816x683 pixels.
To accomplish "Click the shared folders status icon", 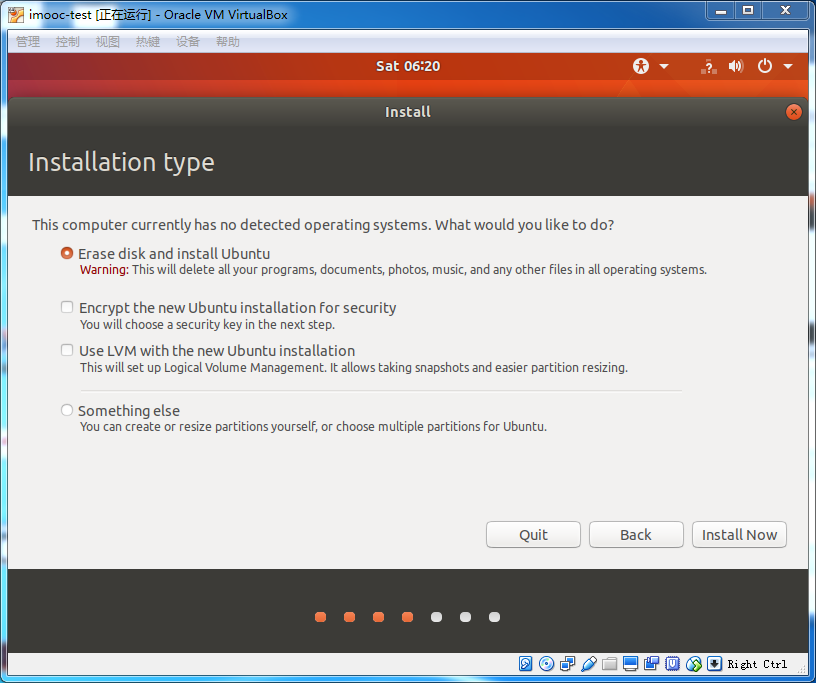I will (609, 664).
